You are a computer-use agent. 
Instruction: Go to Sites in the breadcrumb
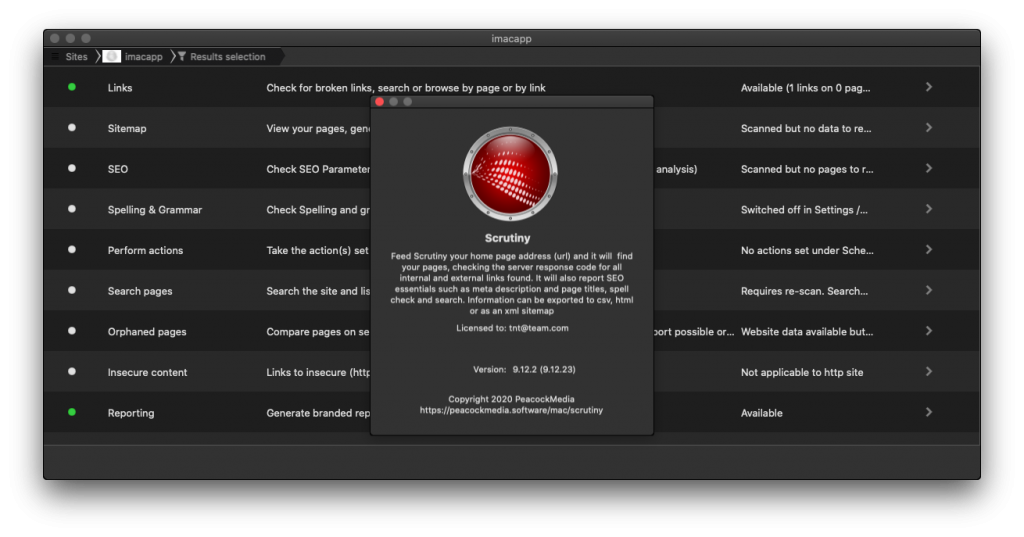[76, 57]
